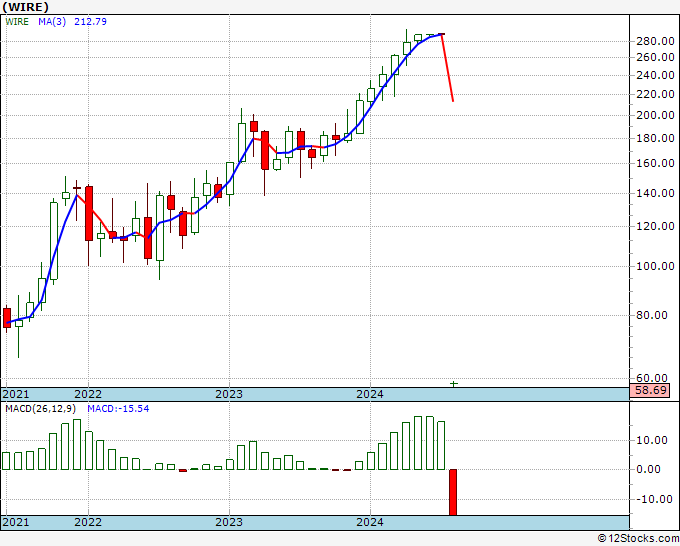
Task: Click the 60.00 price axis label
Action: (x=652, y=378)
